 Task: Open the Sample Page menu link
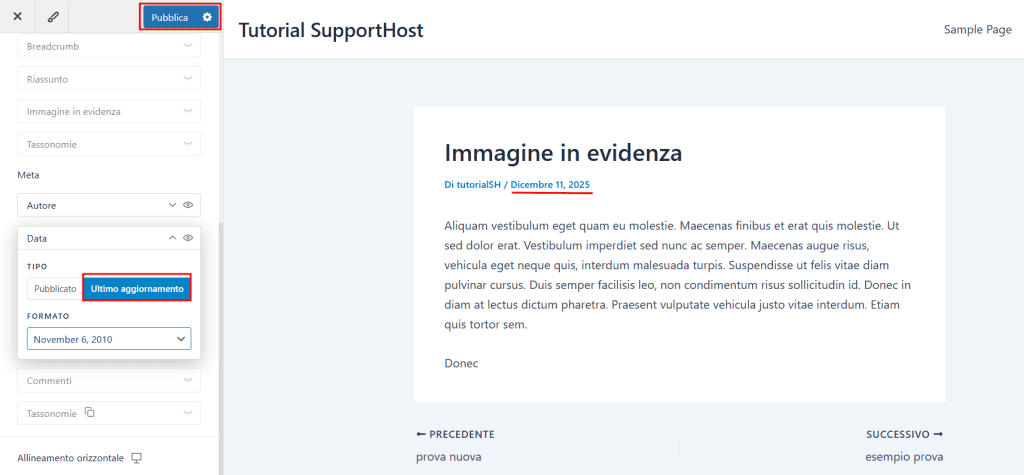(x=977, y=30)
